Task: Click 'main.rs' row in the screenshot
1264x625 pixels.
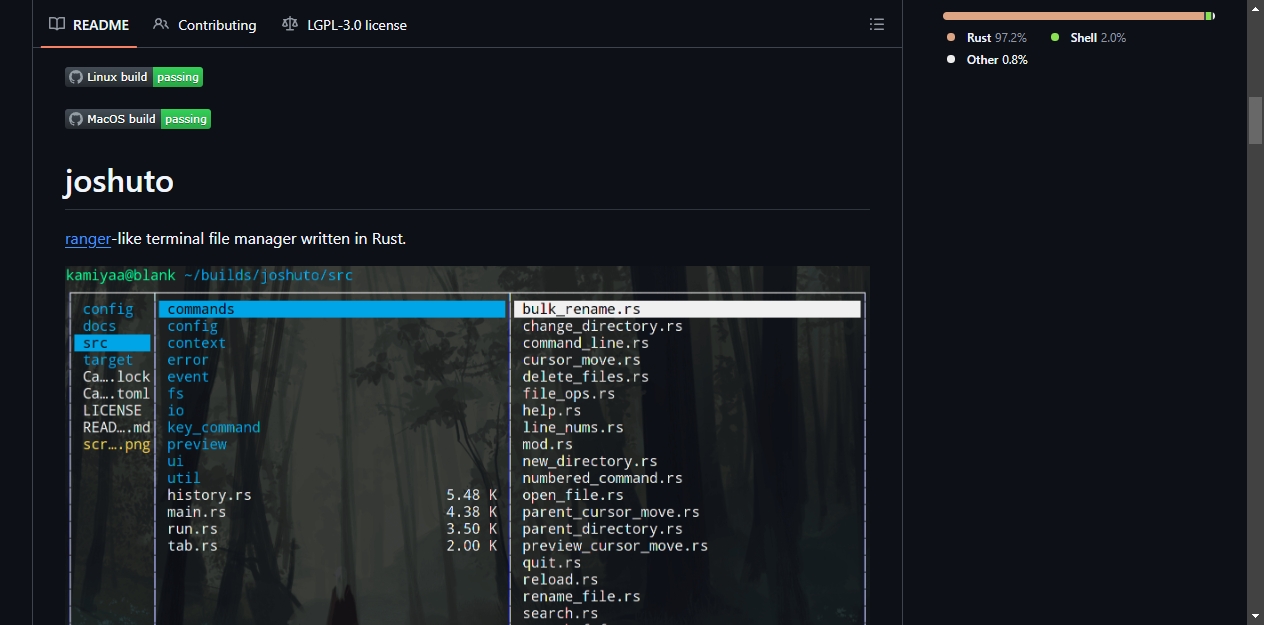Action: pyautogui.click(x=331, y=512)
